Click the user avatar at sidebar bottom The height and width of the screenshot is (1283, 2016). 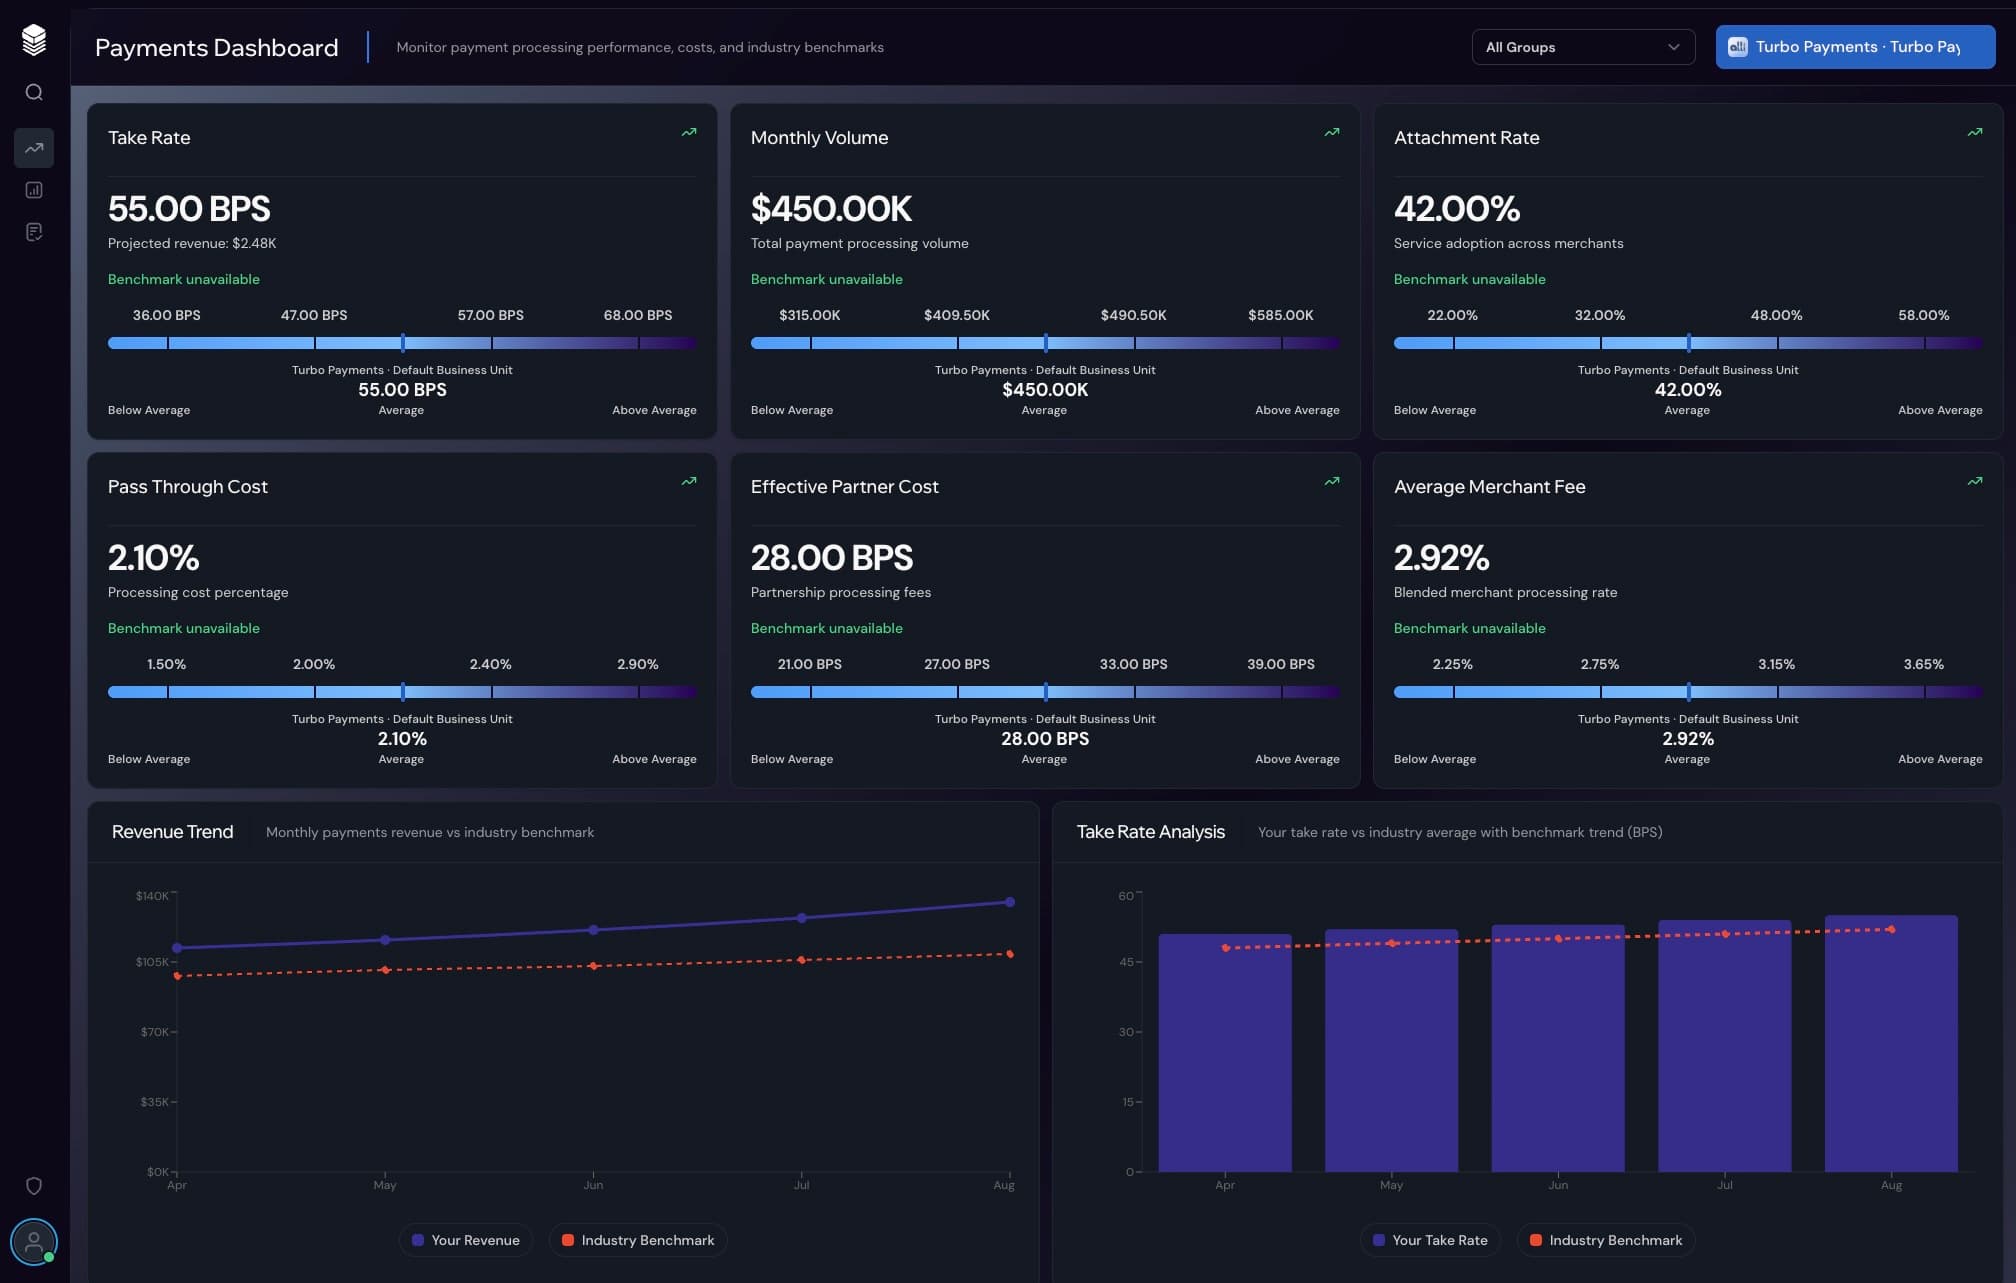[x=34, y=1242]
